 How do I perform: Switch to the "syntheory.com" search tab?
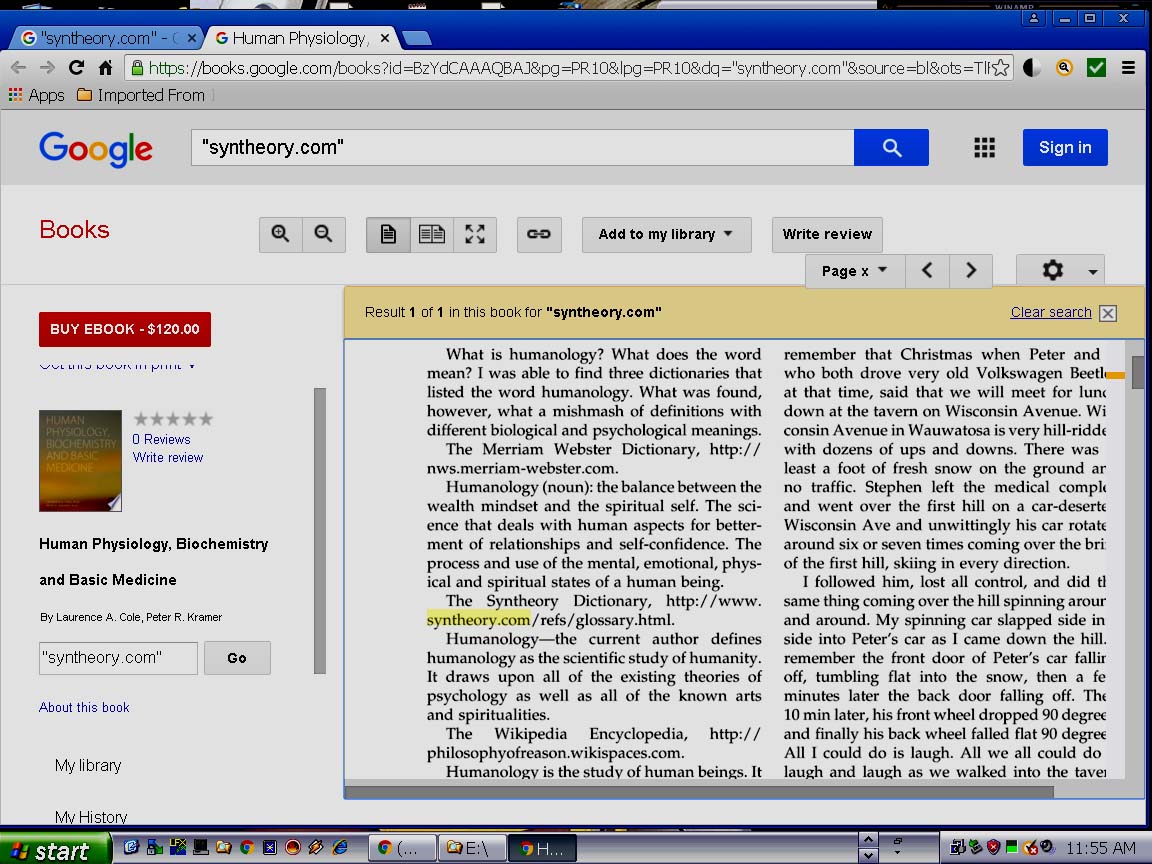[x=107, y=38]
